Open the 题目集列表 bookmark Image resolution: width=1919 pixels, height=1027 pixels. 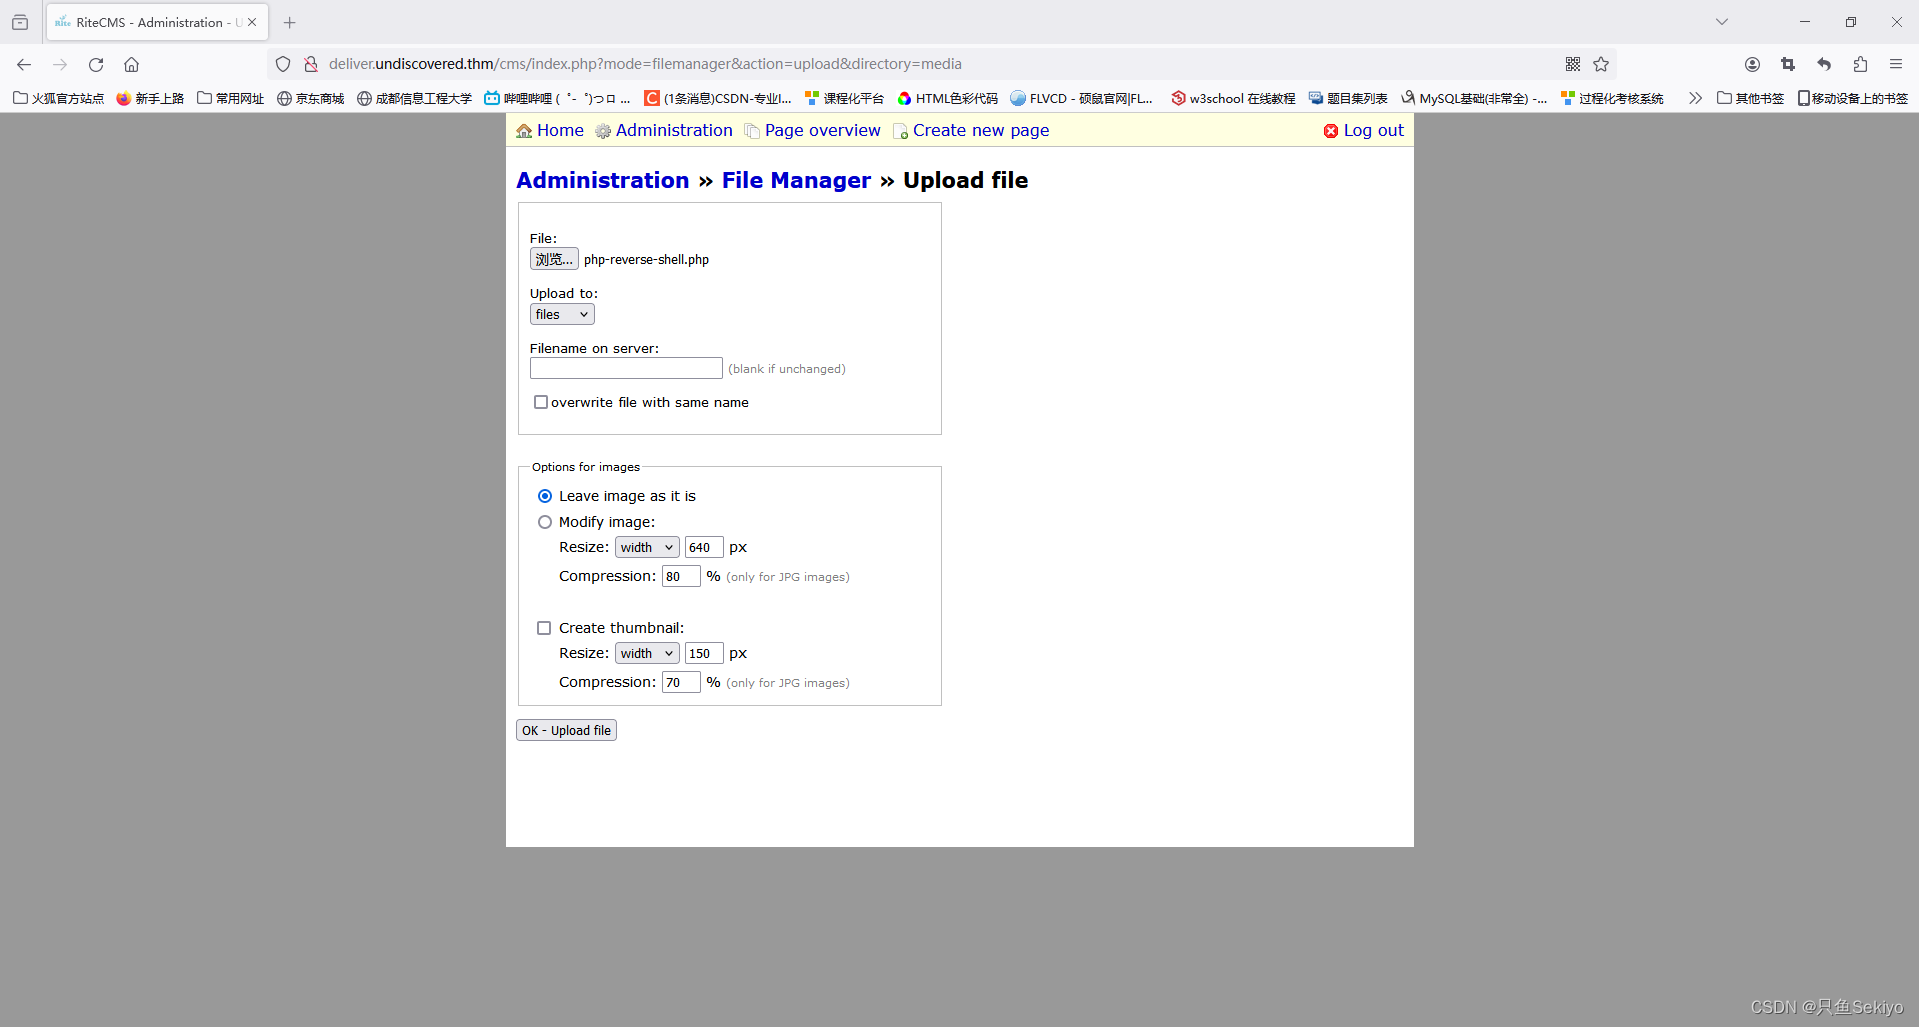click(1348, 98)
